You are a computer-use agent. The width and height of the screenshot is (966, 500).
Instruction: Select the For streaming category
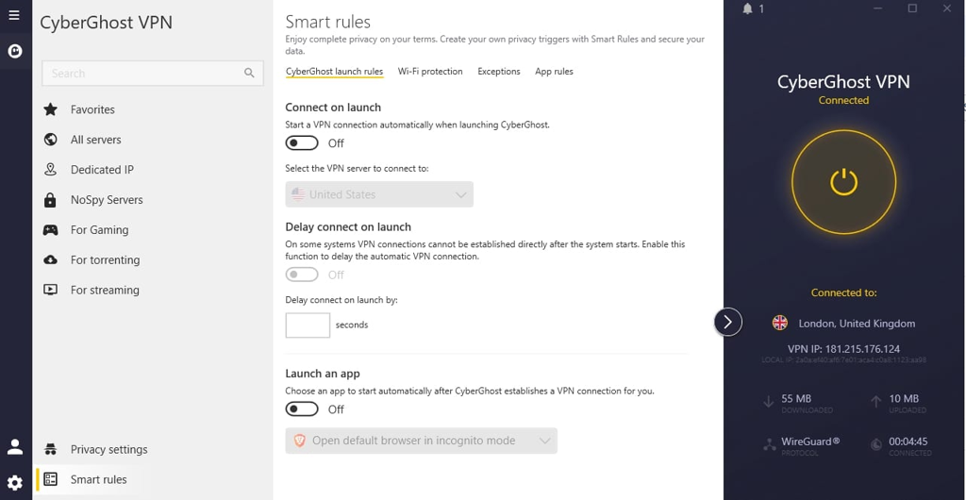click(104, 290)
